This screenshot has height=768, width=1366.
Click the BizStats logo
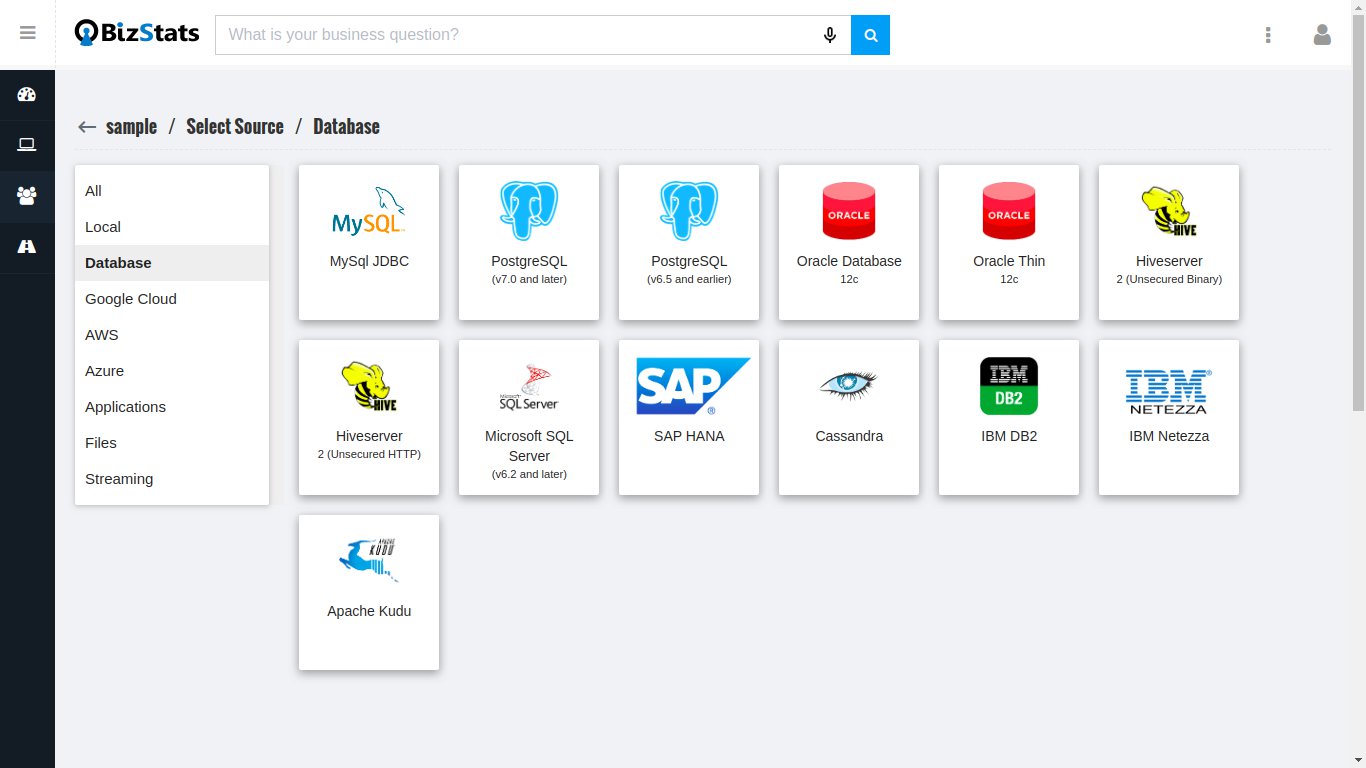coord(137,34)
